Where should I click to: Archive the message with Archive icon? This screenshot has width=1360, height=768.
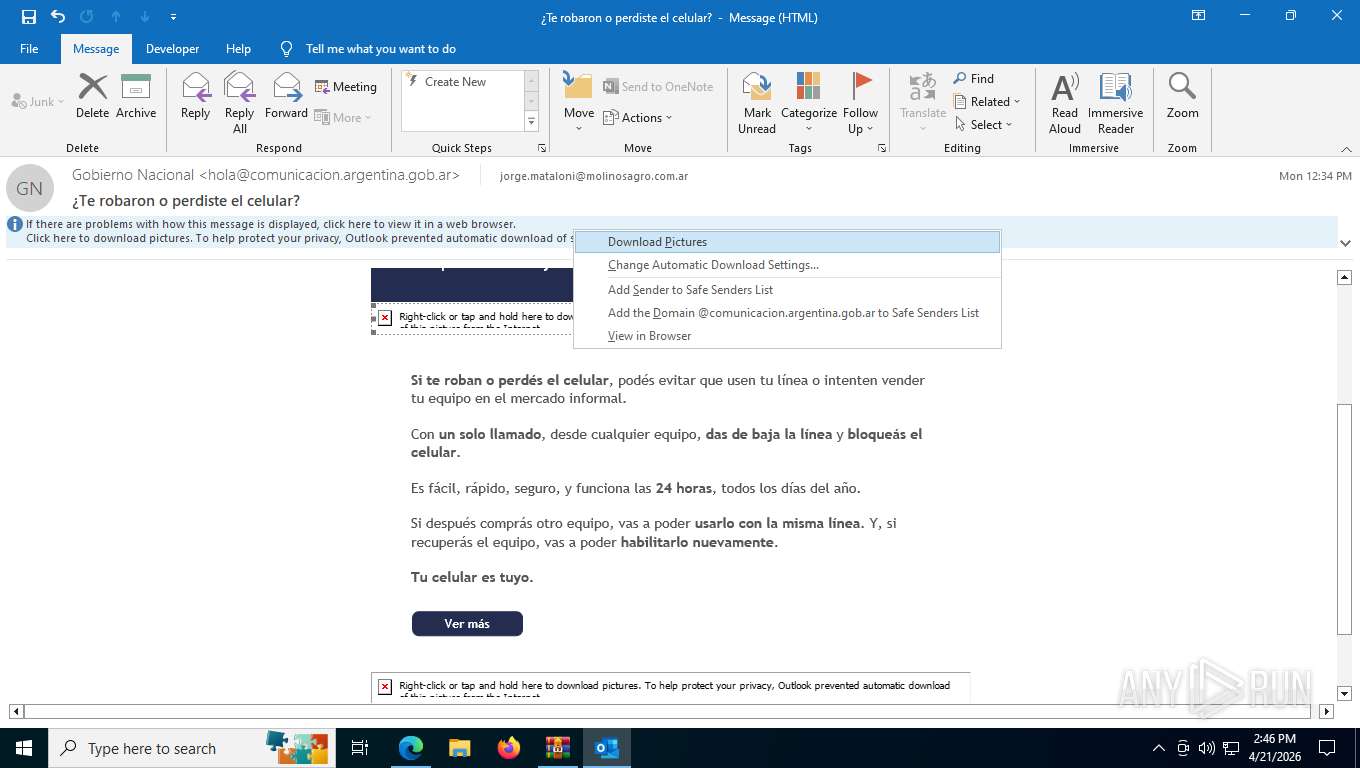point(136,96)
